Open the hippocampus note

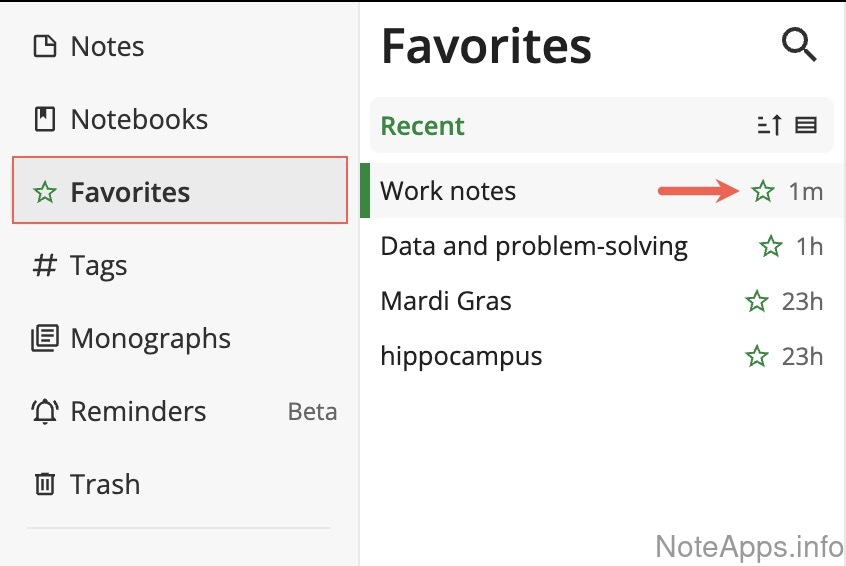[x=461, y=356]
